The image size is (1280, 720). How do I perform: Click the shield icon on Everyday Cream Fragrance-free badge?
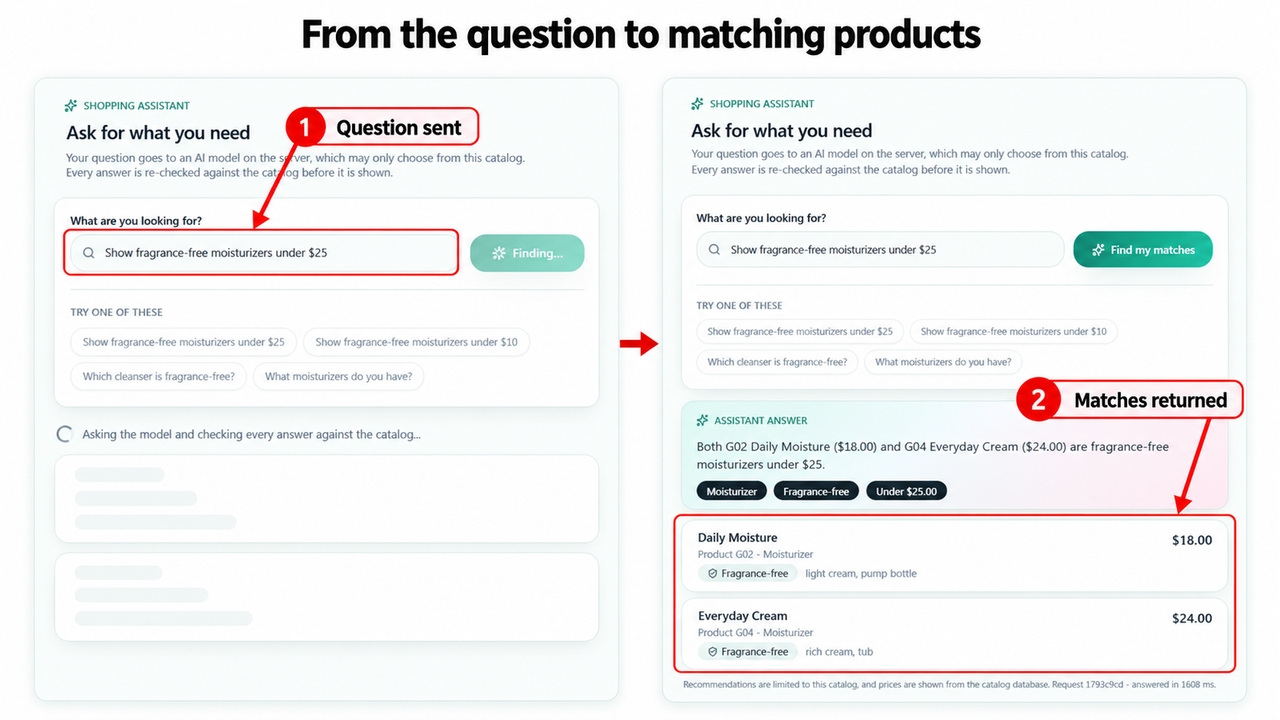[x=713, y=652]
